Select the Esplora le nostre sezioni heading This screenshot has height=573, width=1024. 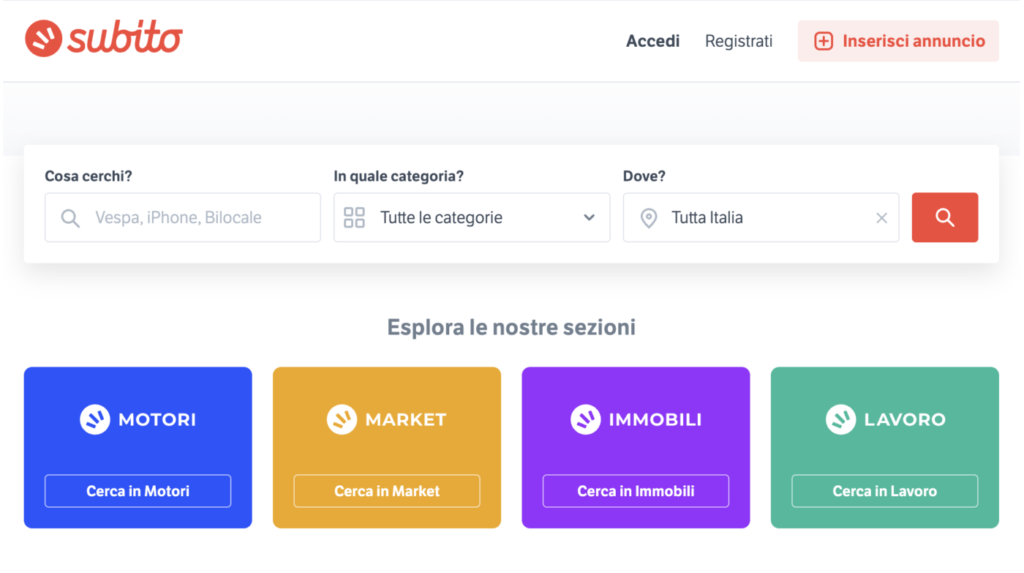(511, 327)
